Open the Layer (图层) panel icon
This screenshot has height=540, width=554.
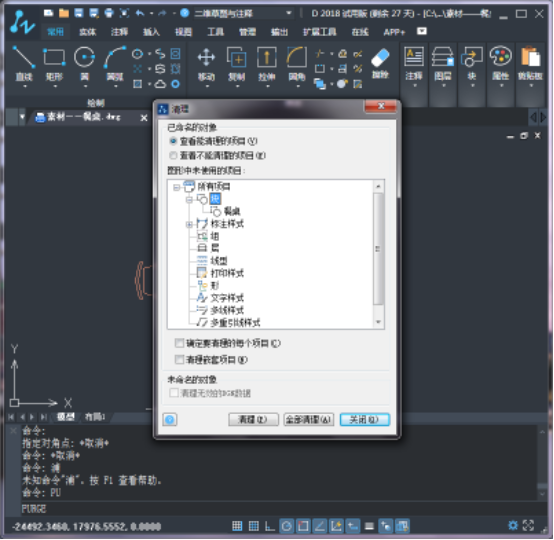[443, 64]
